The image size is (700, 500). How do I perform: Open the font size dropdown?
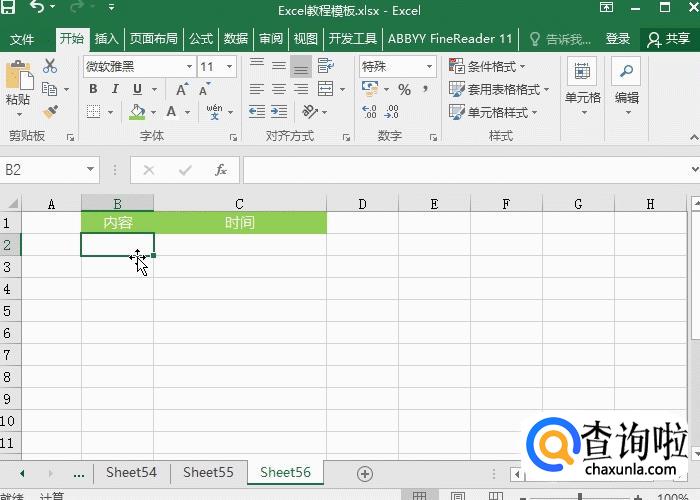(x=229, y=67)
